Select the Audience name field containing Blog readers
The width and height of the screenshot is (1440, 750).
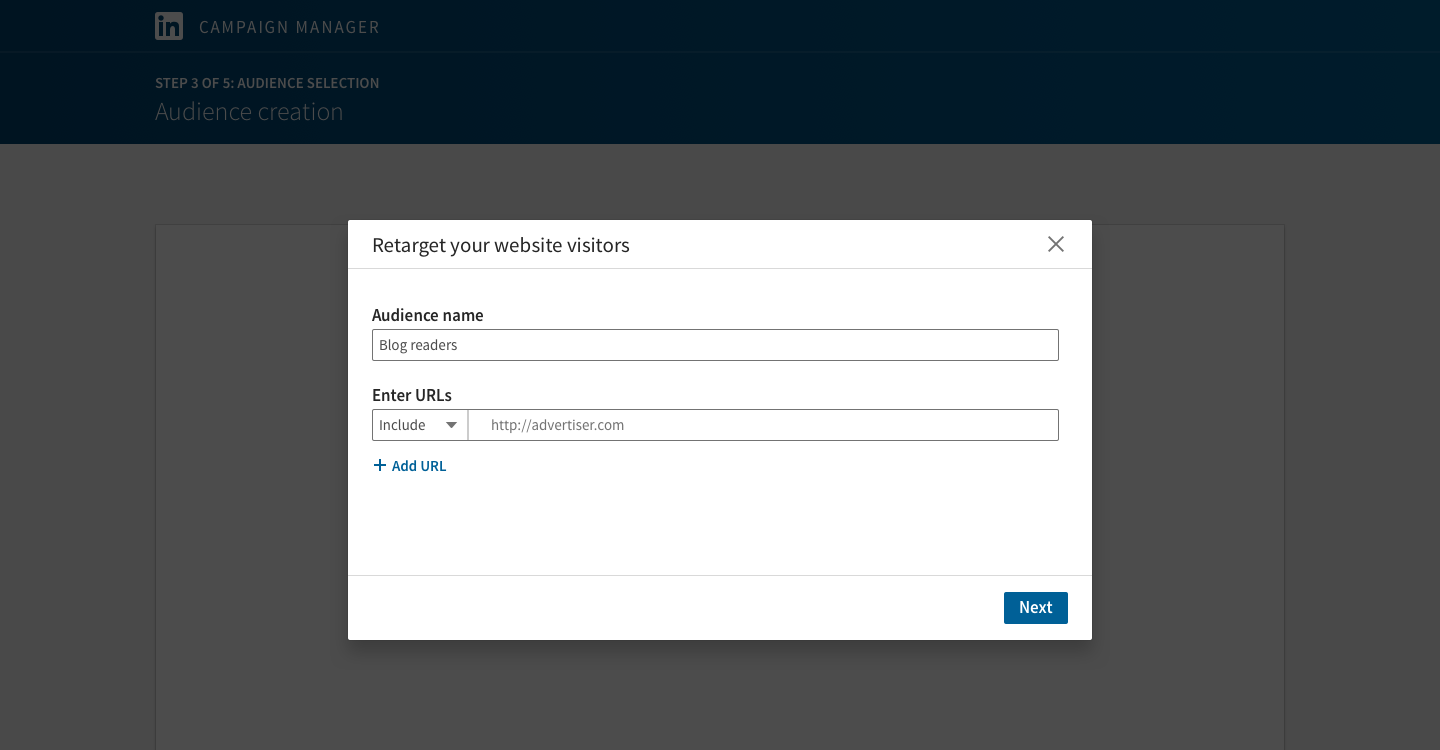[x=715, y=345]
